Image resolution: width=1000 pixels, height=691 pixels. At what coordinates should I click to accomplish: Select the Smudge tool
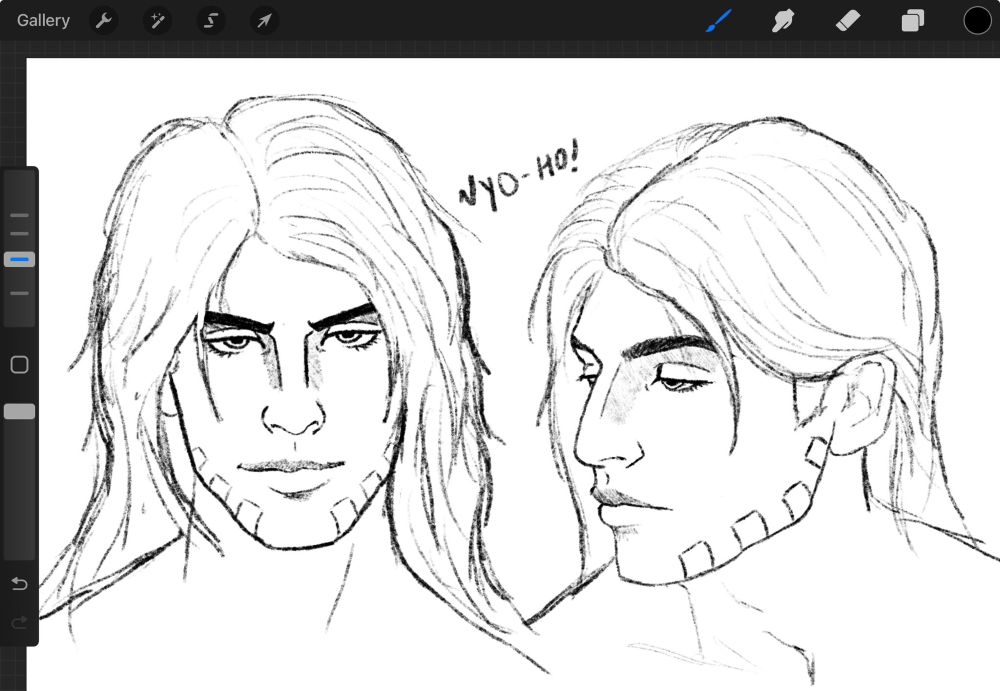tap(783, 21)
